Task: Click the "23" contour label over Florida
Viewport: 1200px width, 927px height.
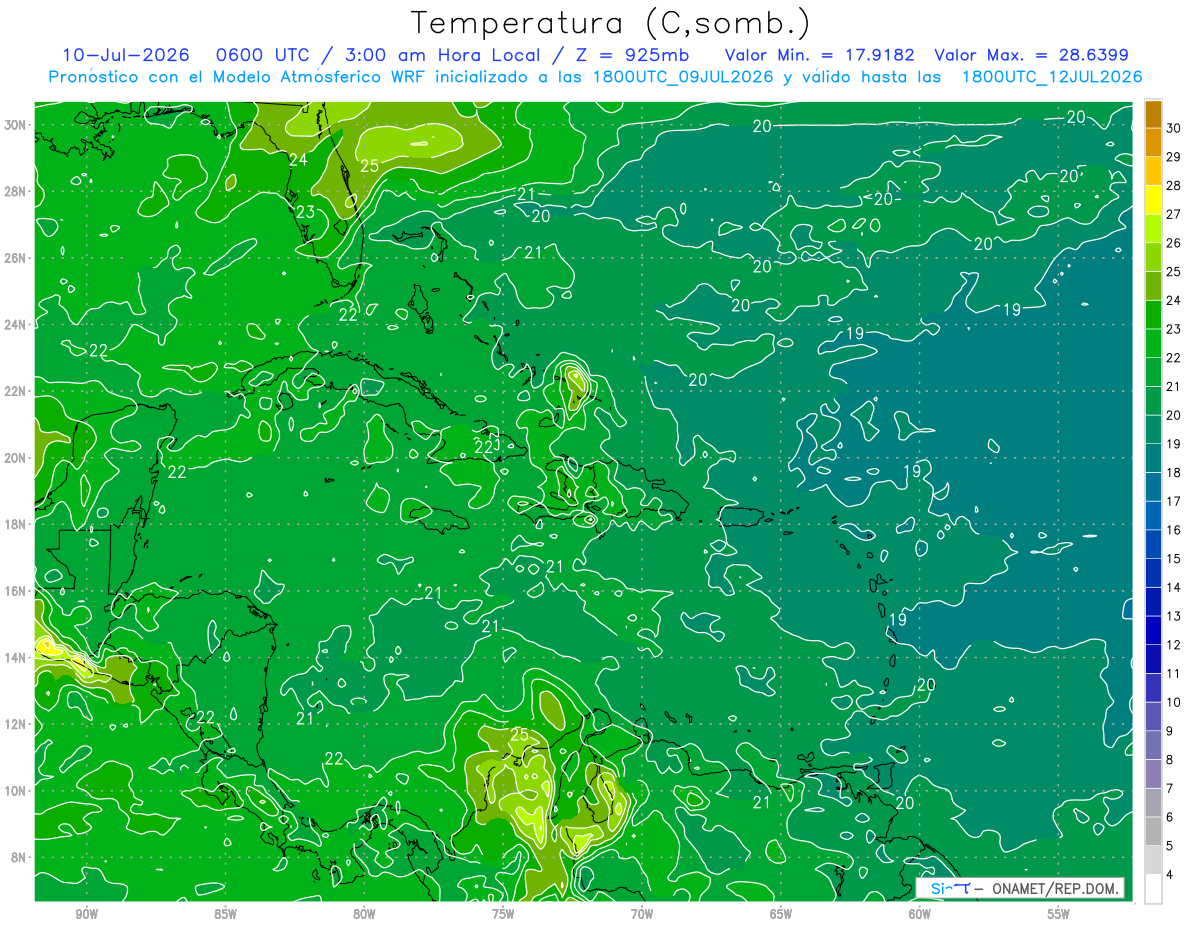Action: coord(305,212)
